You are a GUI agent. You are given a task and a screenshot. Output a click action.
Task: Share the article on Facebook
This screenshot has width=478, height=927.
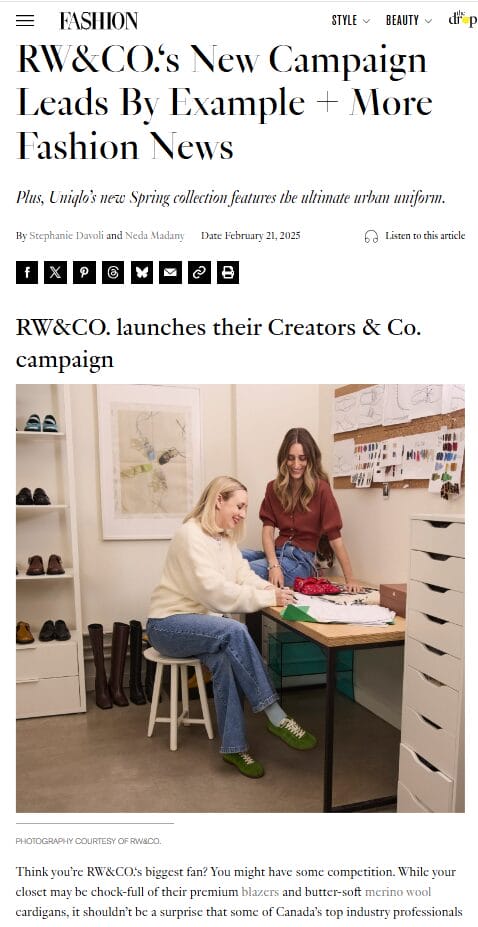coord(27,273)
